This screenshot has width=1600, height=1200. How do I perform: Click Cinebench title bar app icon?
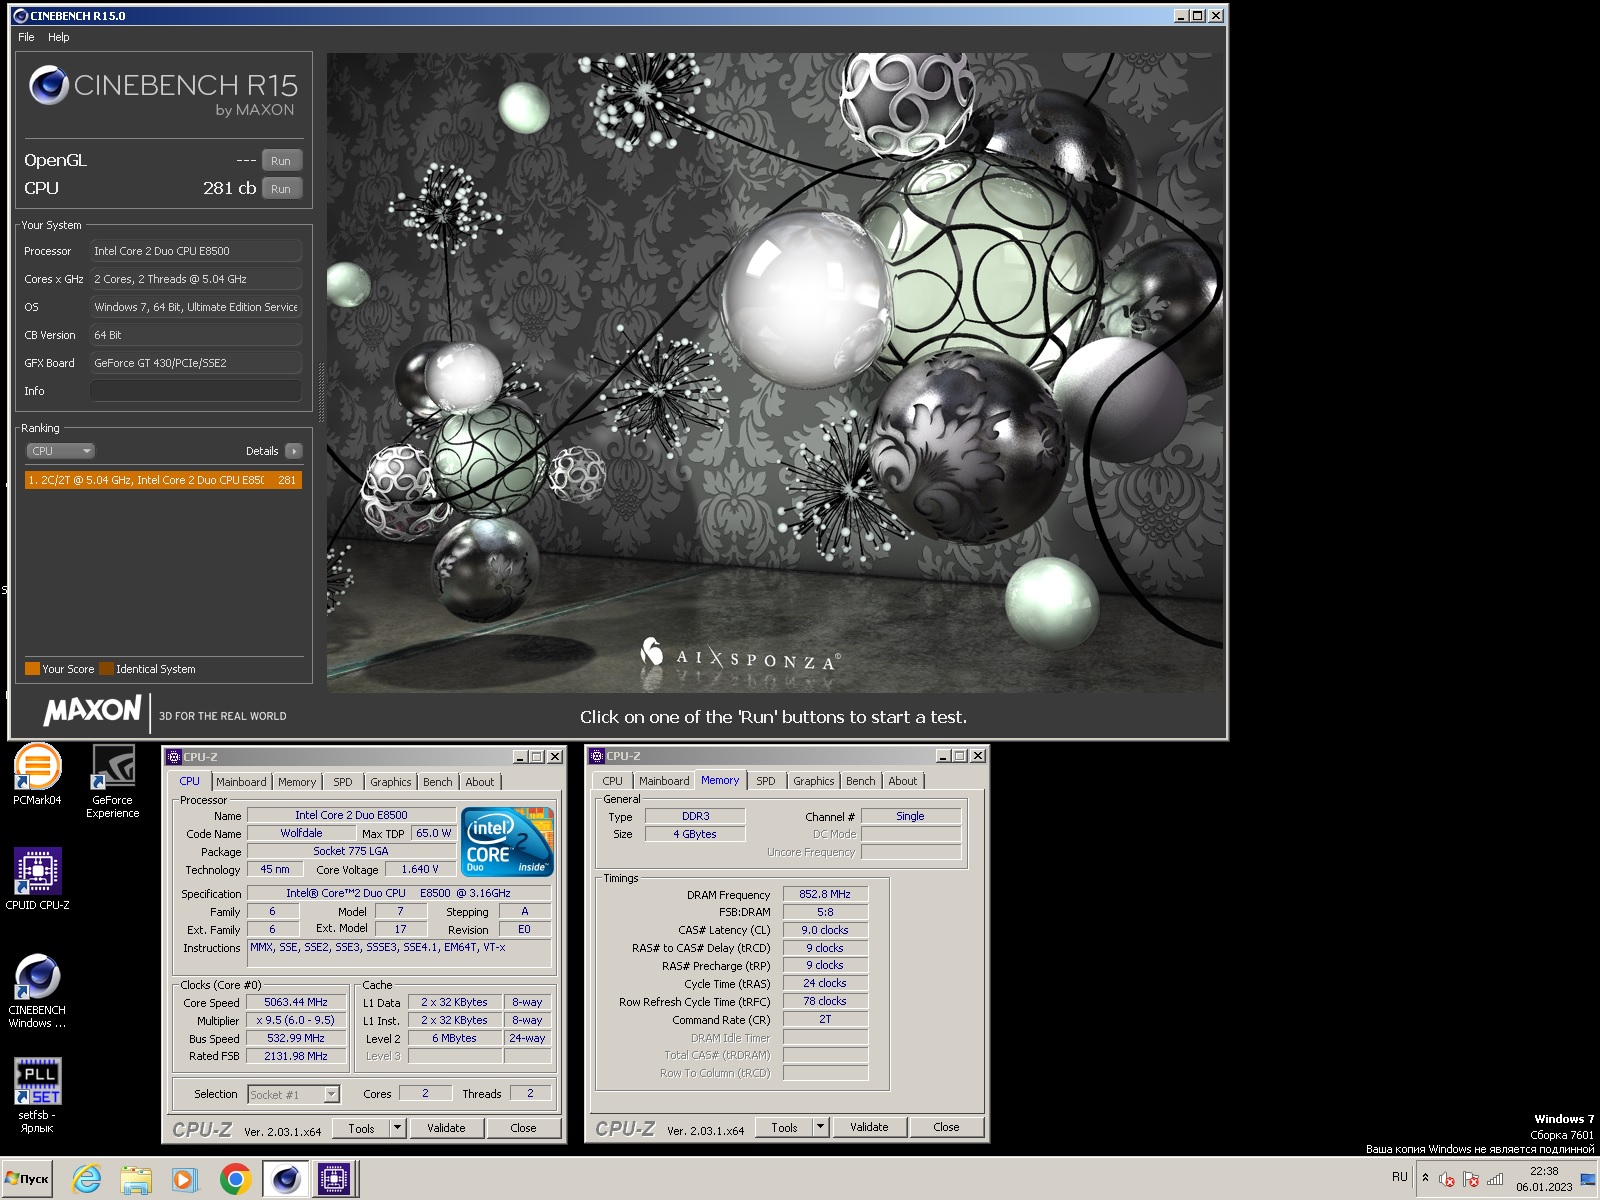(x=20, y=16)
